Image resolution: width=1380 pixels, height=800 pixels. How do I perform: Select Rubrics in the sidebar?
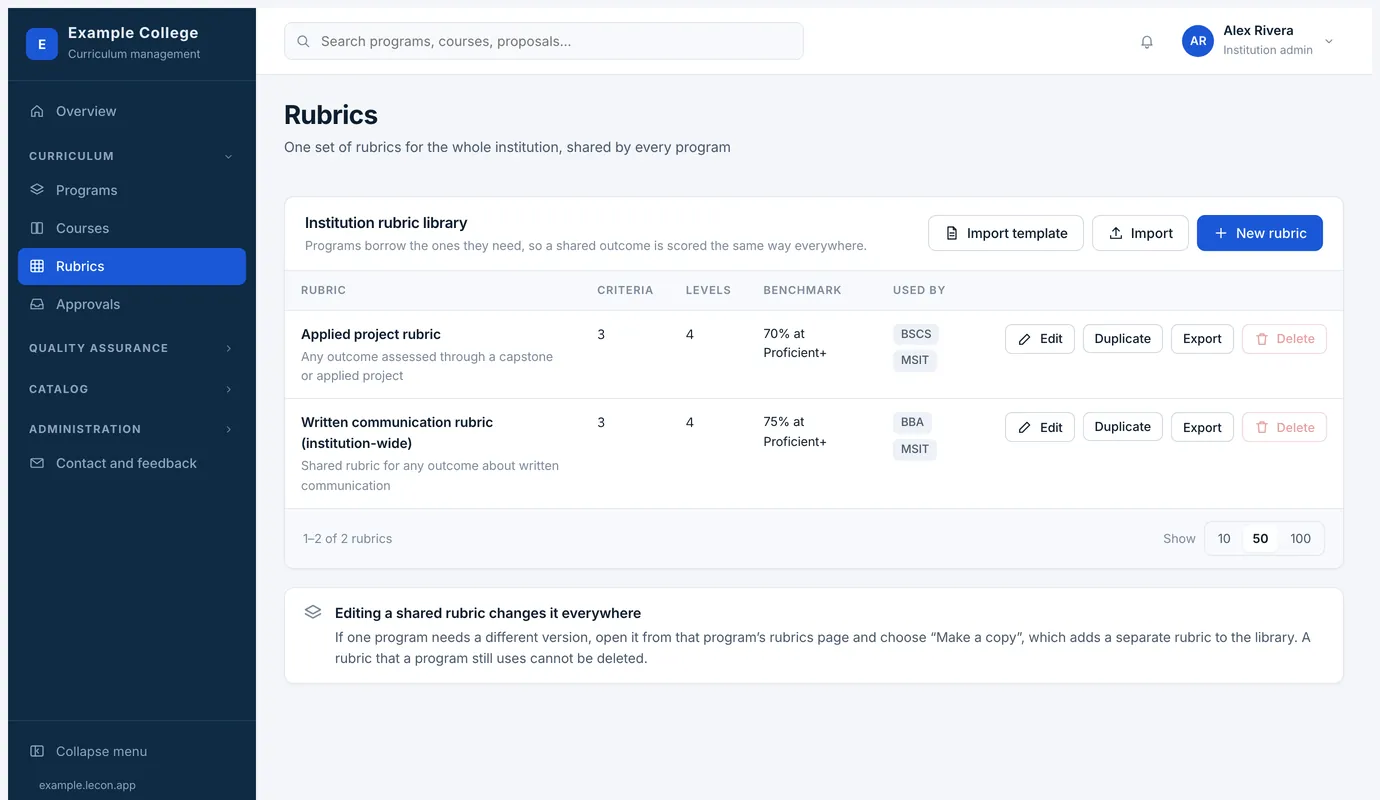pos(132,266)
